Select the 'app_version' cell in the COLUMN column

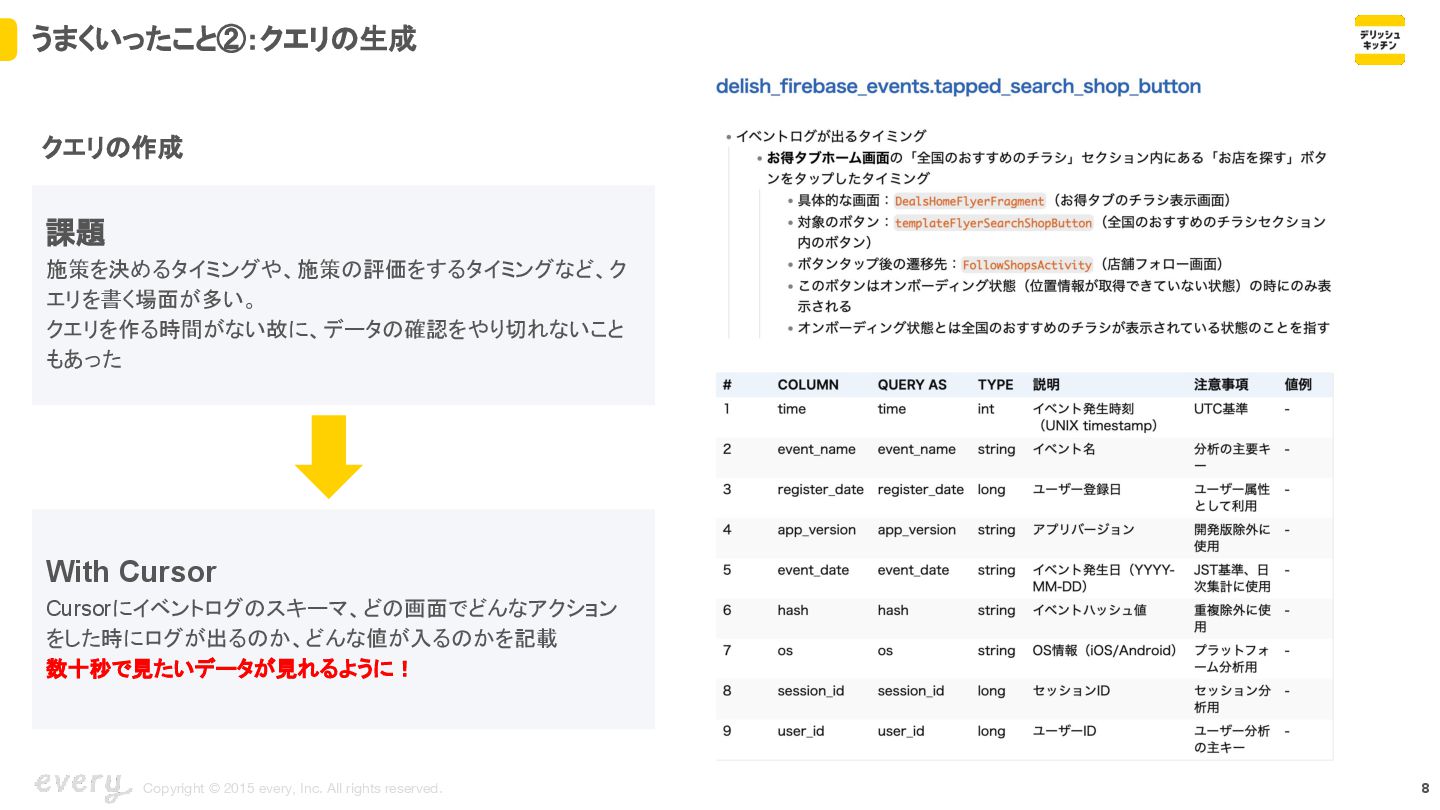pyautogui.click(x=816, y=530)
